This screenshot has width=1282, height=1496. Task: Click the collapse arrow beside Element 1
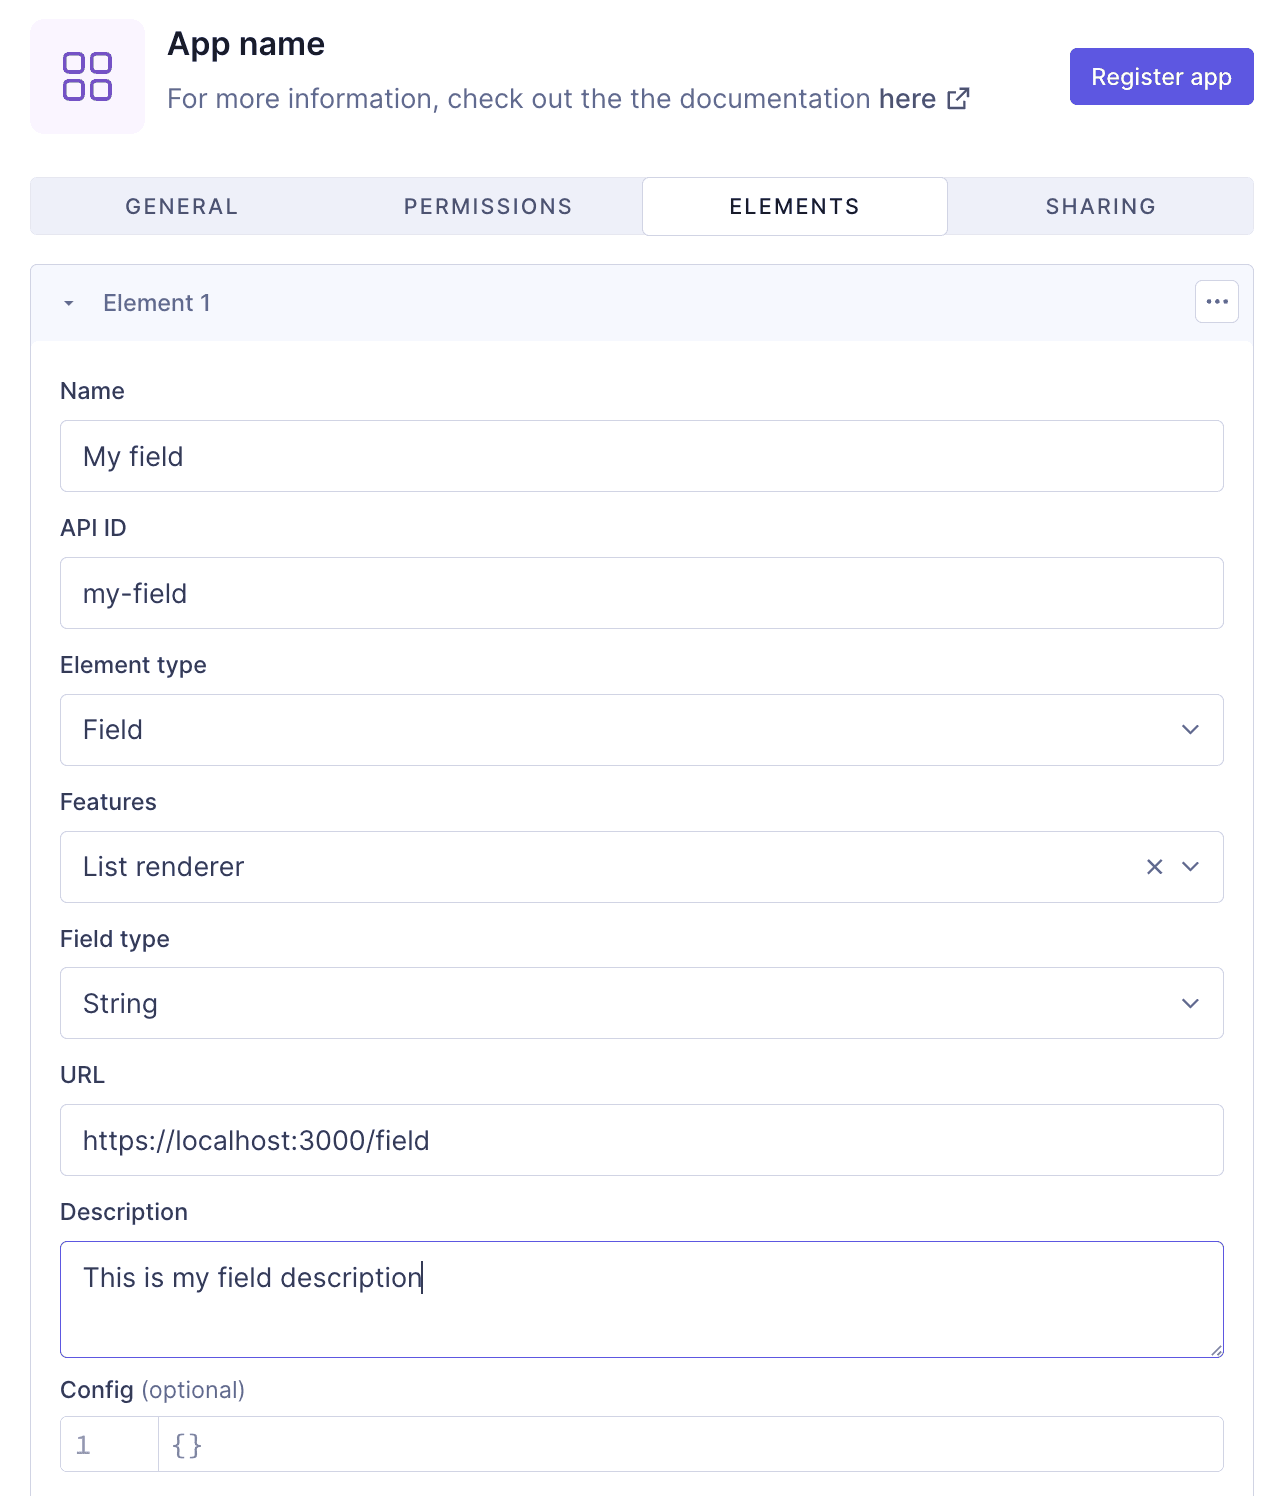[69, 302]
